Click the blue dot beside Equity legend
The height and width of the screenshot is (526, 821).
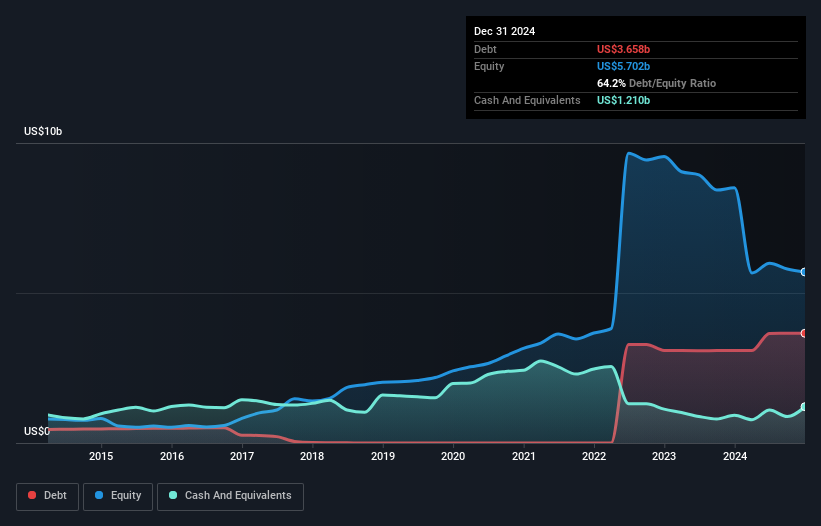coord(100,496)
